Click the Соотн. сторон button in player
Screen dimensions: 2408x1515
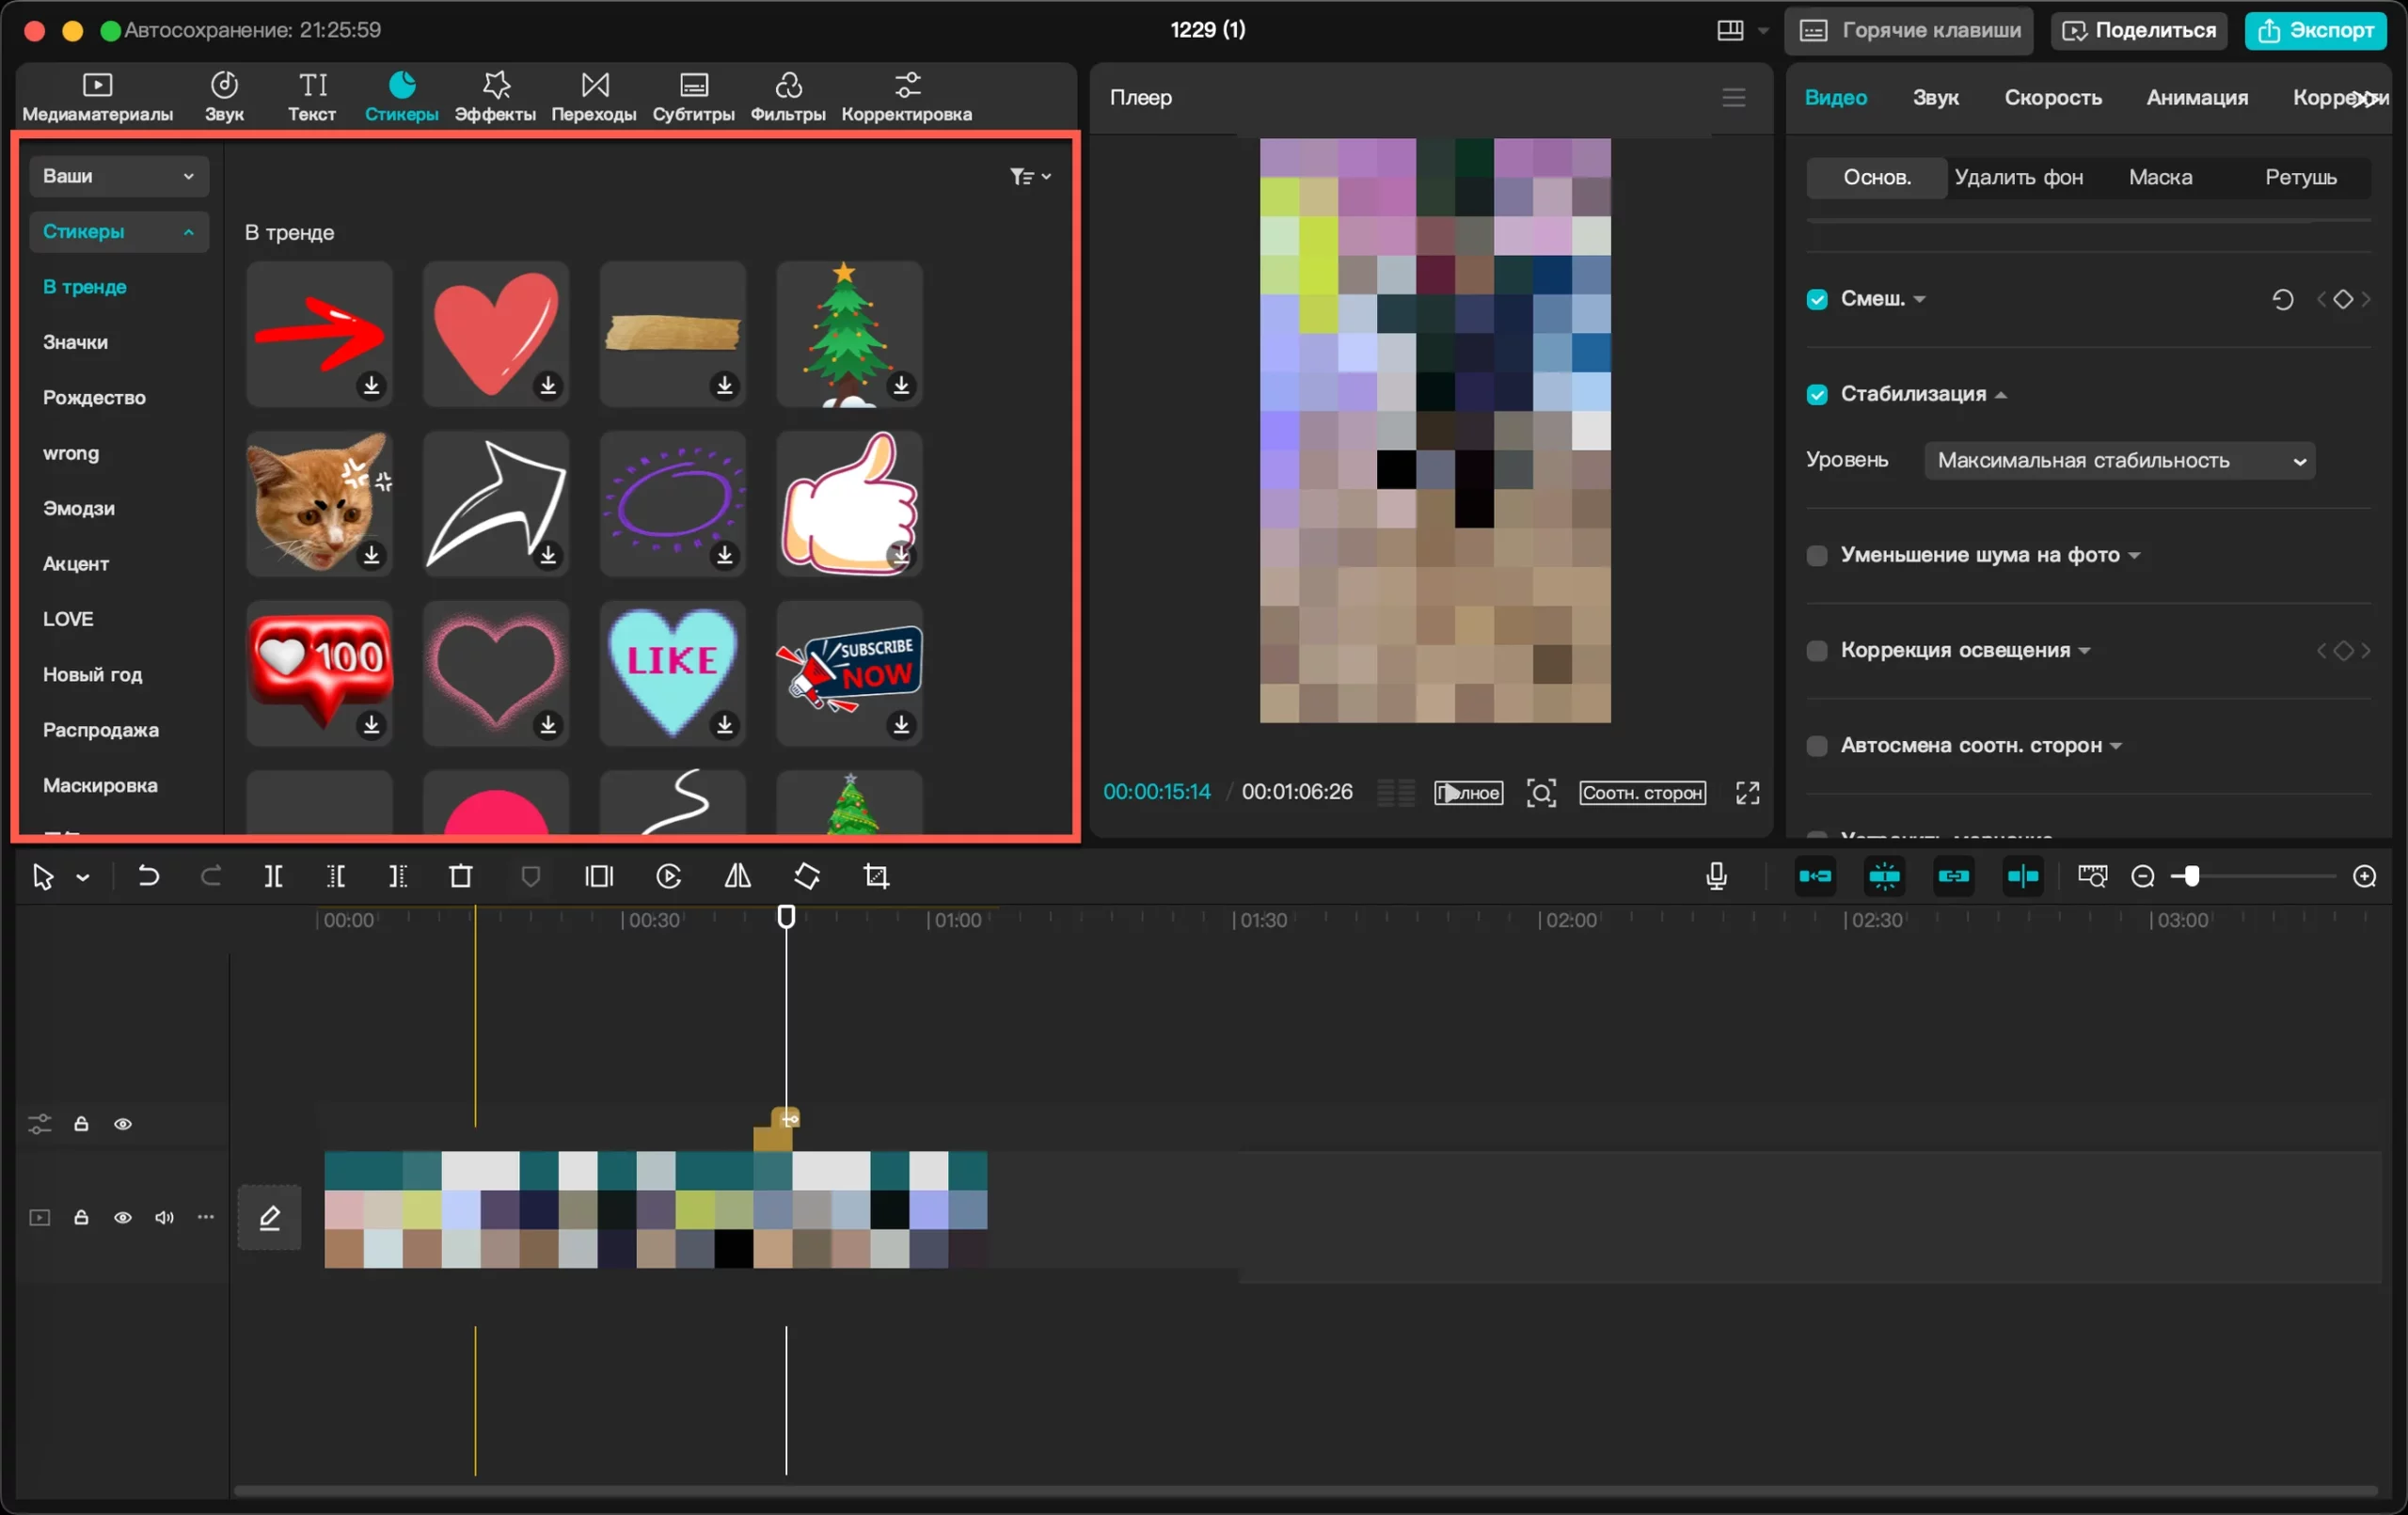(1642, 793)
